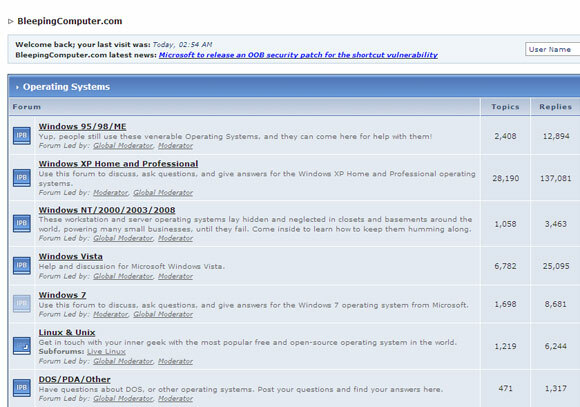The image size is (580, 407).
Task: Click the topic count 1,219
Action: [x=505, y=346]
